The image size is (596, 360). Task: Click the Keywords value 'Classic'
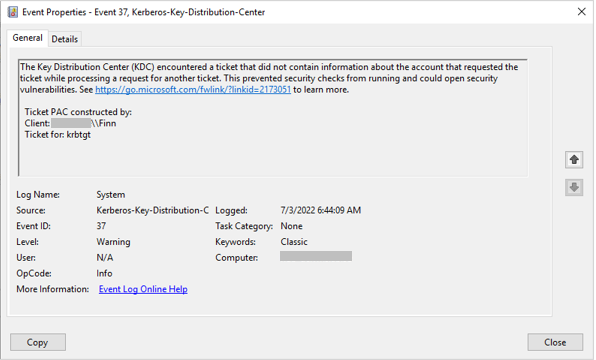tap(294, 242)
